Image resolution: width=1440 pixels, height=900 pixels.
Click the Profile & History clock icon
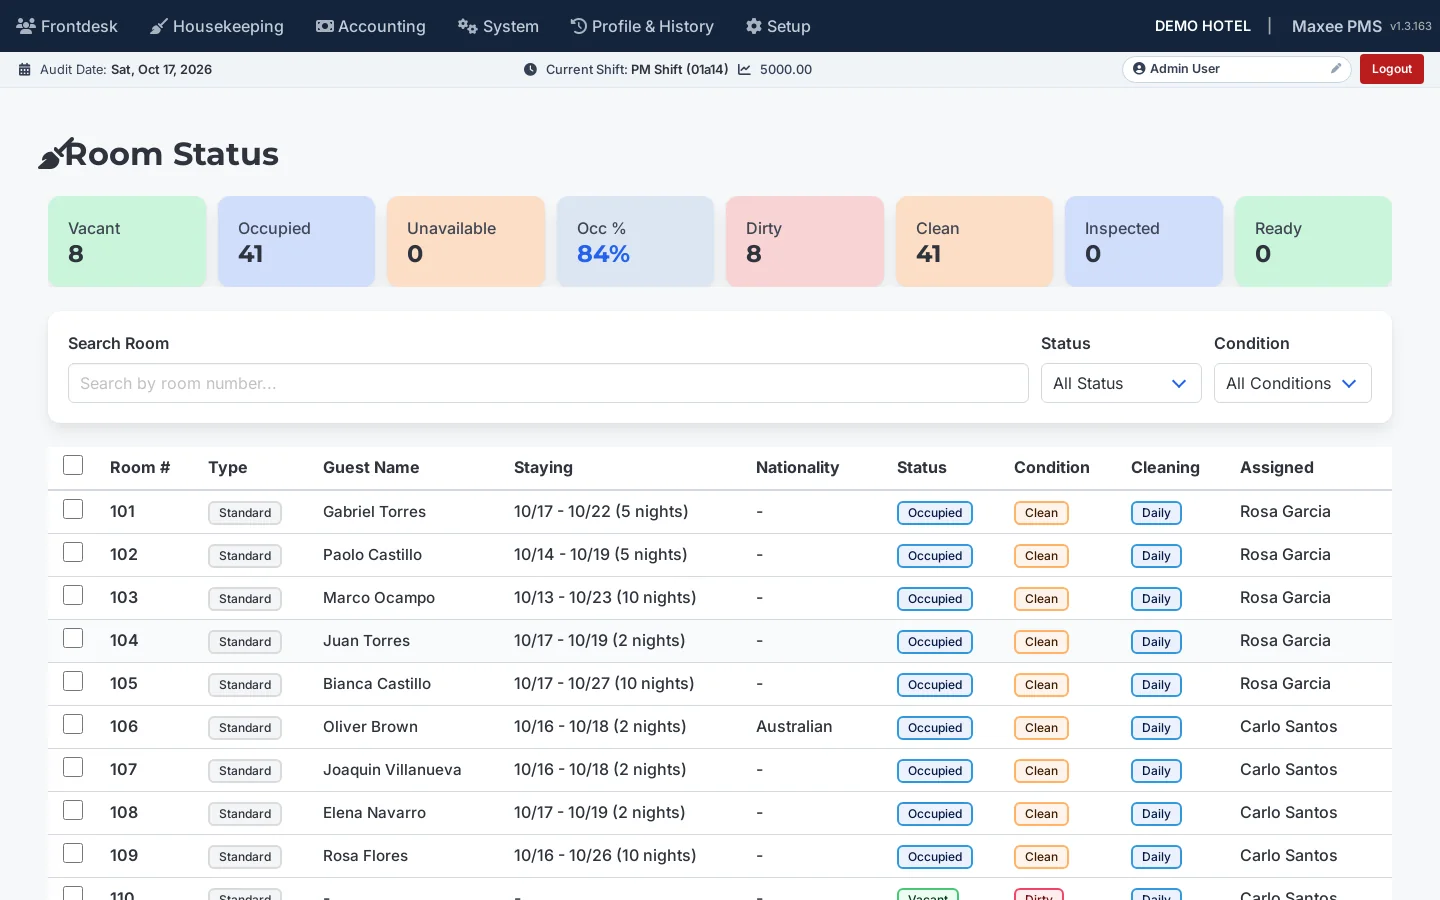pos(579,26)
